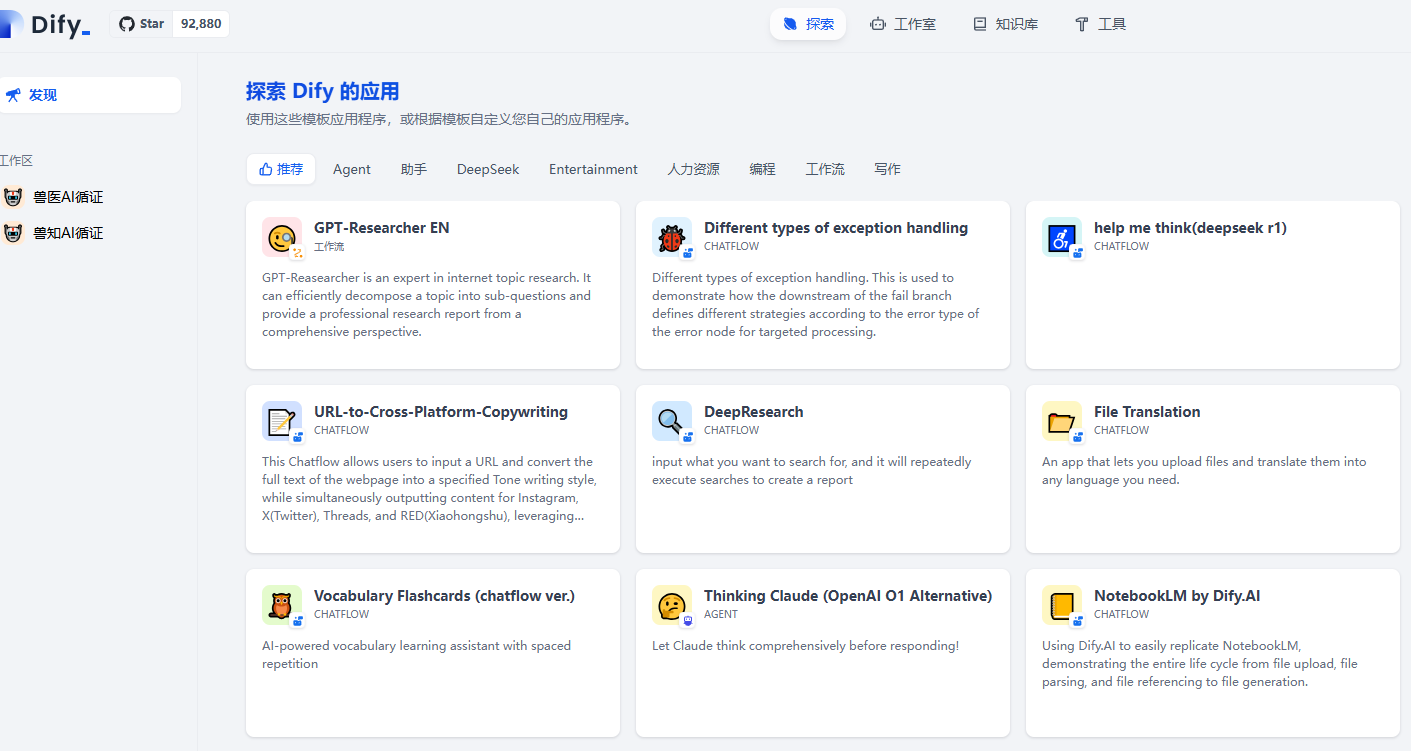Click the File Translation folder icon
This screenshot has width=1411, height=751.
(x=1062, y=421)
